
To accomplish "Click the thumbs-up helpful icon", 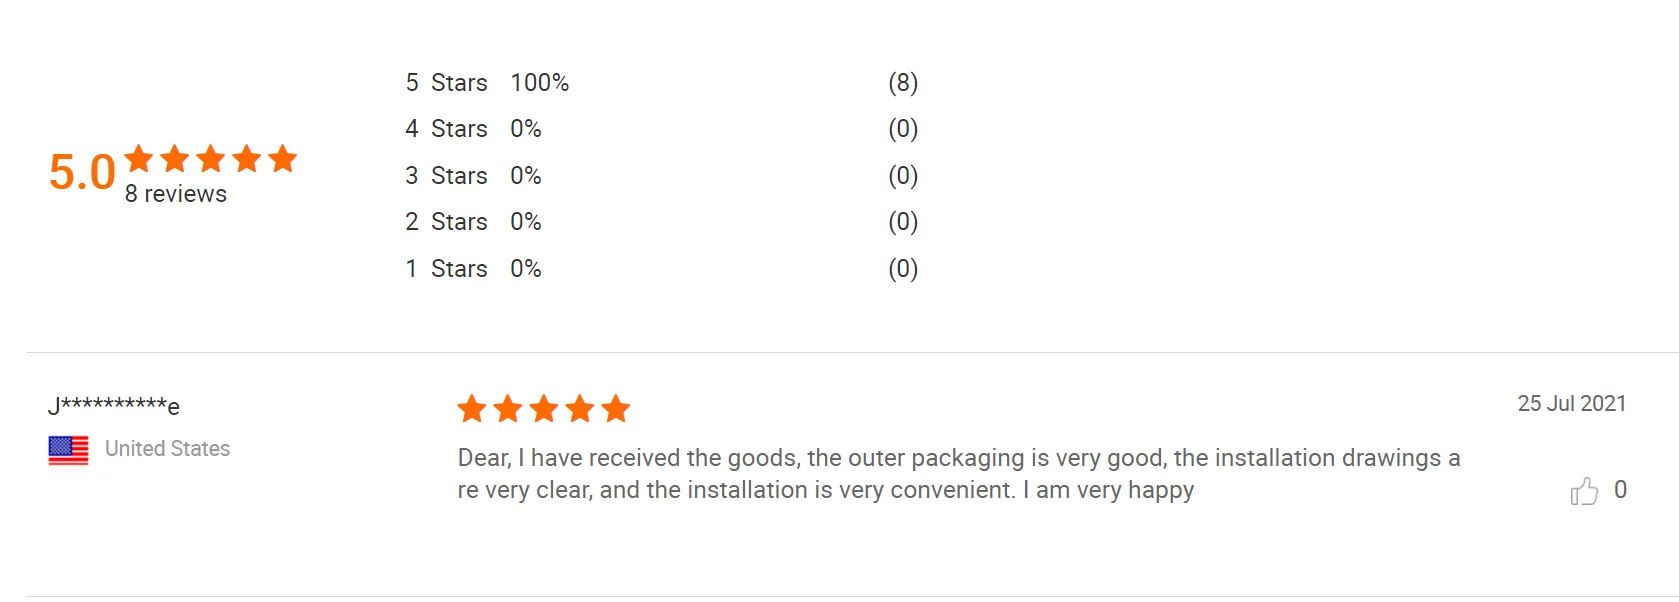I will click(x=1583, y=491).
